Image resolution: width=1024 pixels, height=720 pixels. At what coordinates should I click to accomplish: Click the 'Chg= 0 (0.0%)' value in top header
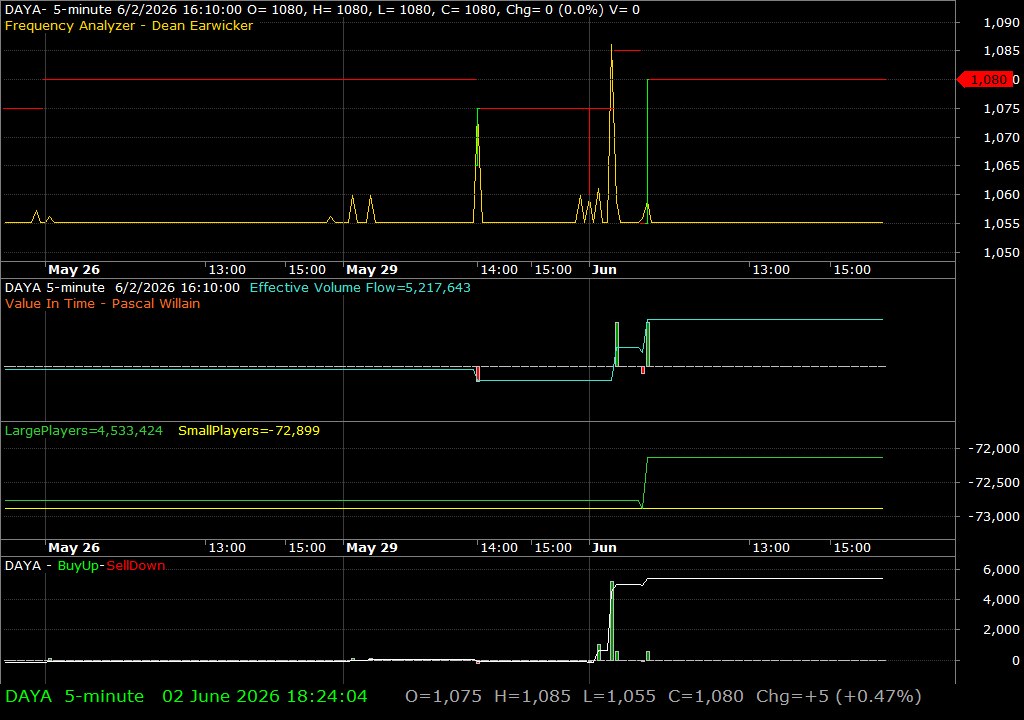554,10
